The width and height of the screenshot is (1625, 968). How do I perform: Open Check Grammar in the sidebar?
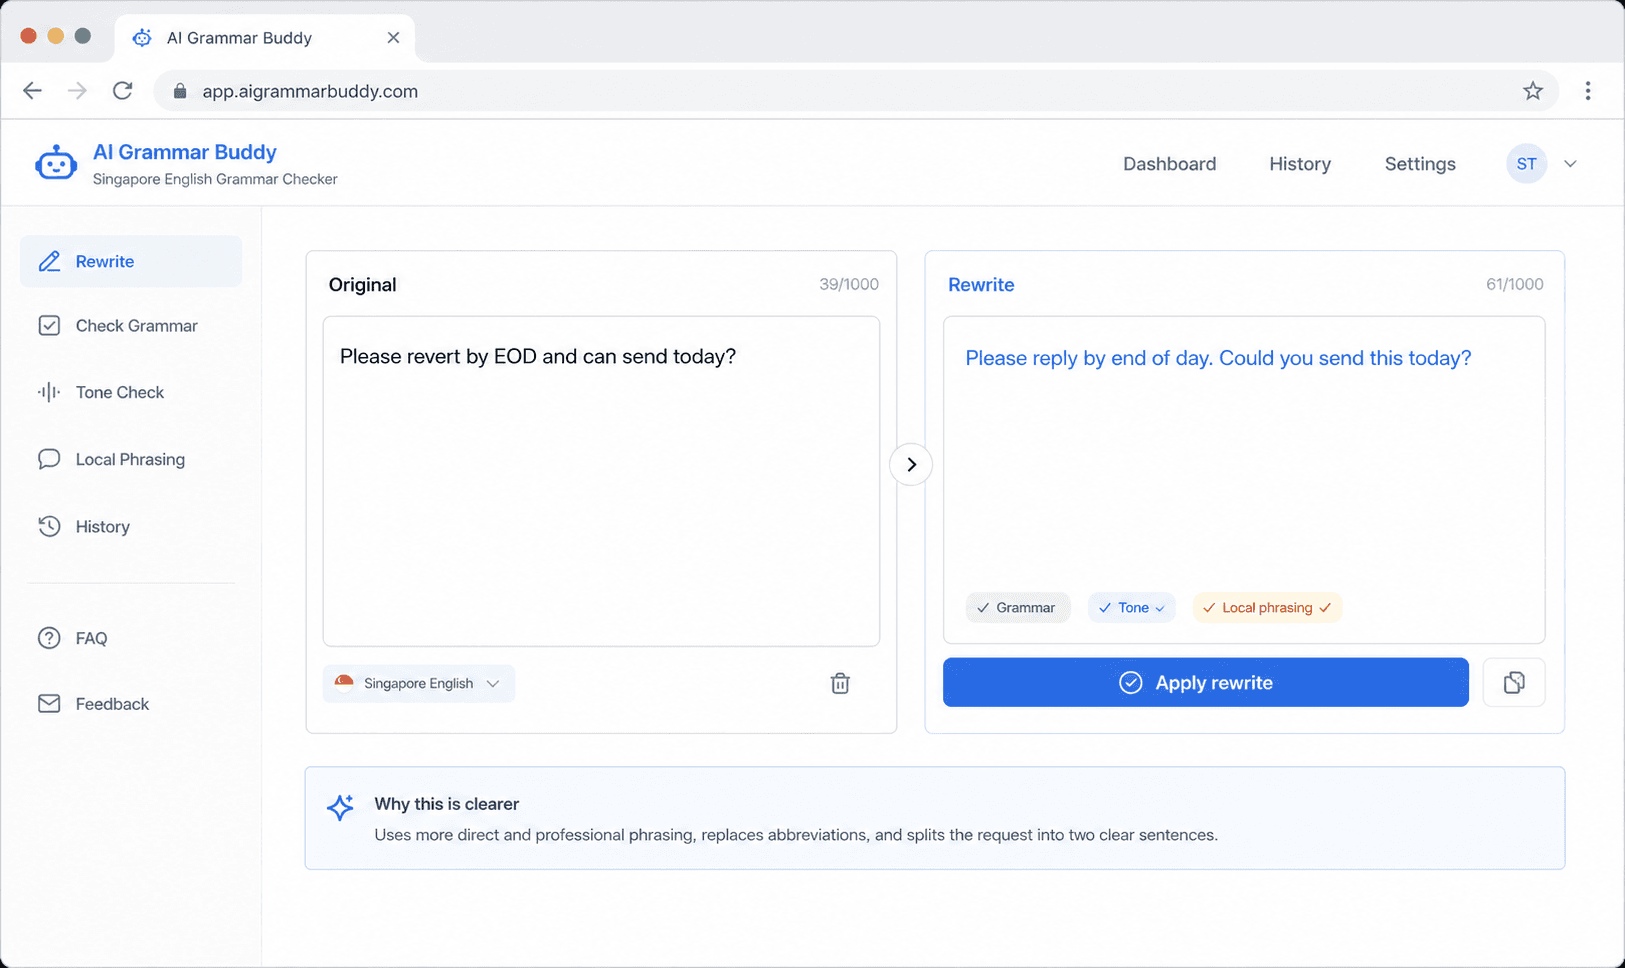pyautogui.click(x=131, y=326)
